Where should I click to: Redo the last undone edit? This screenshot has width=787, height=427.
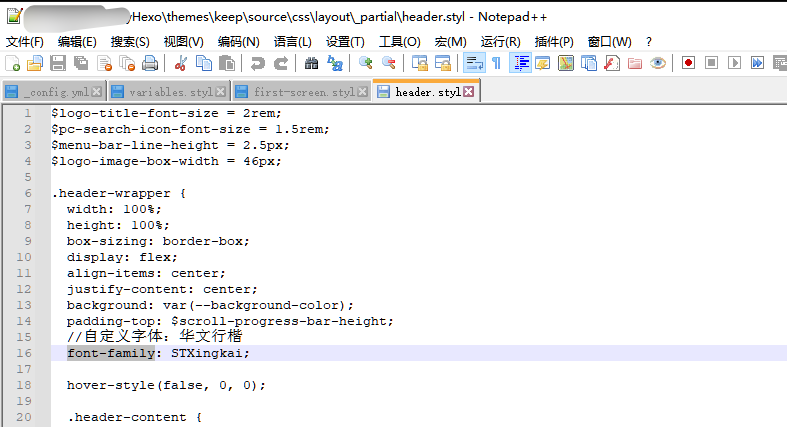click(281, 63)
